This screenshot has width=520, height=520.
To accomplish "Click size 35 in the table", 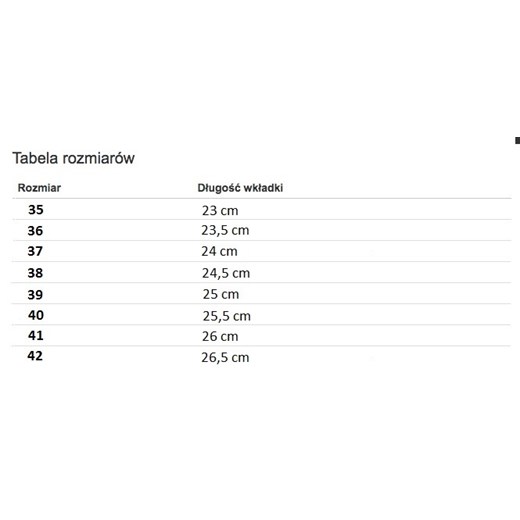I will 36,210.
